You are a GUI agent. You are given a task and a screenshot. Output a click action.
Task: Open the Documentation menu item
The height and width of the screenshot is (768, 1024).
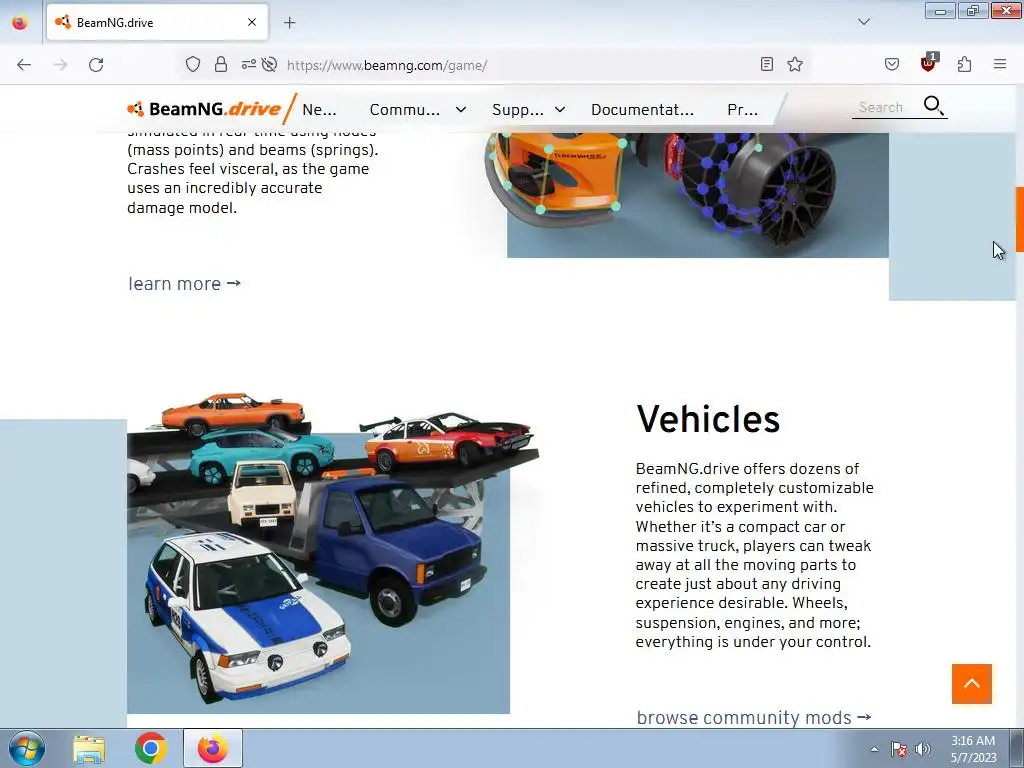(x=643, y=110)
